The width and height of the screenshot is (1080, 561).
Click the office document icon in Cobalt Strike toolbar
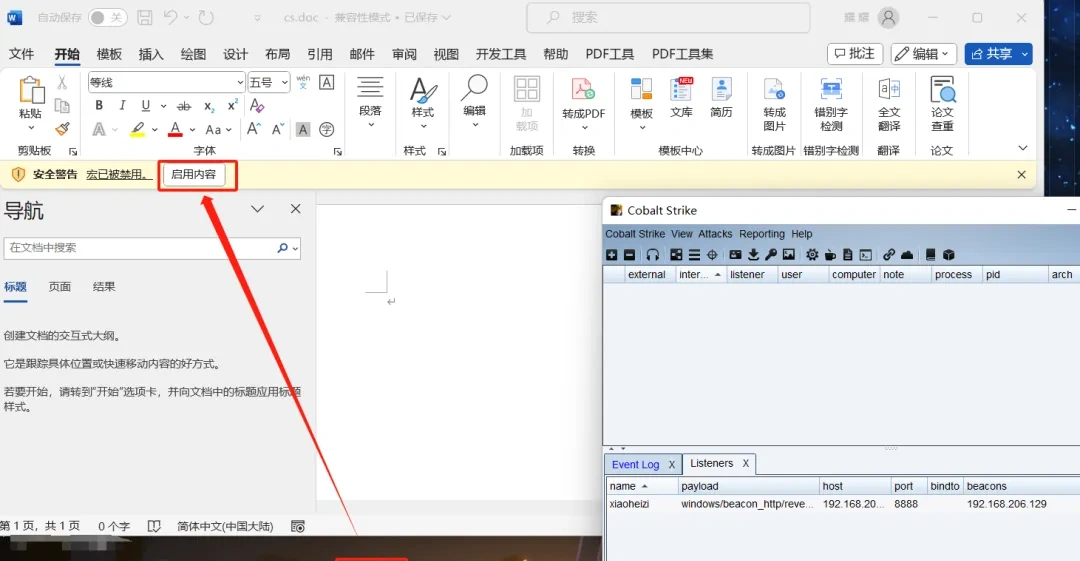tap(848, 255)
